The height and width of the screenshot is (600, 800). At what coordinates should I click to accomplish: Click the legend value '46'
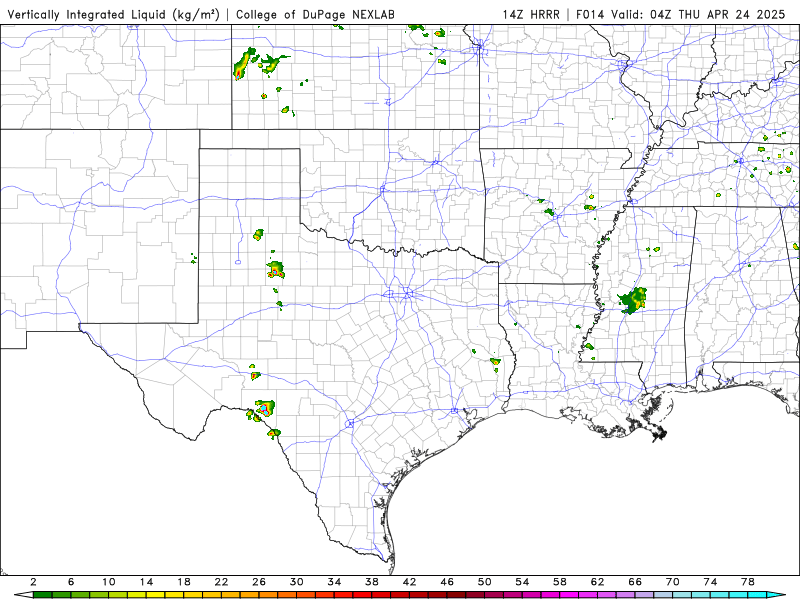[447, 582]
